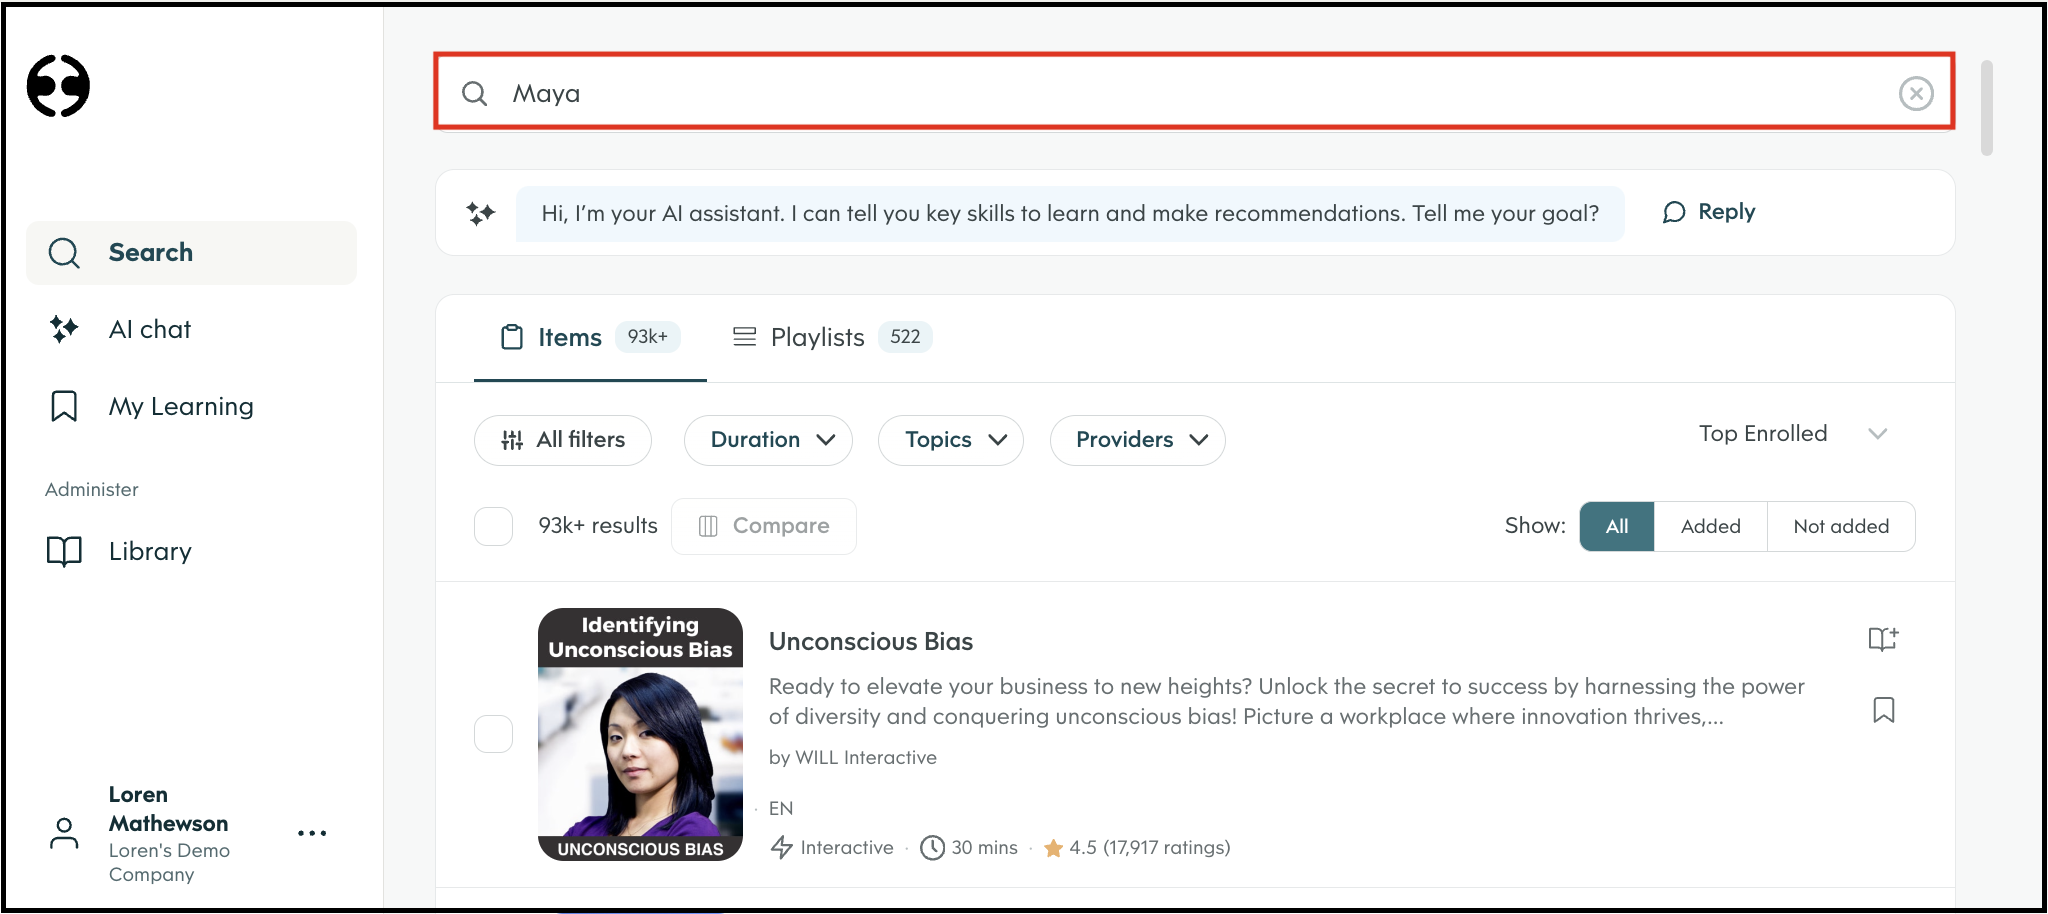Click the AI assistant sparkle icon
2048x914 pixels.
481,213
